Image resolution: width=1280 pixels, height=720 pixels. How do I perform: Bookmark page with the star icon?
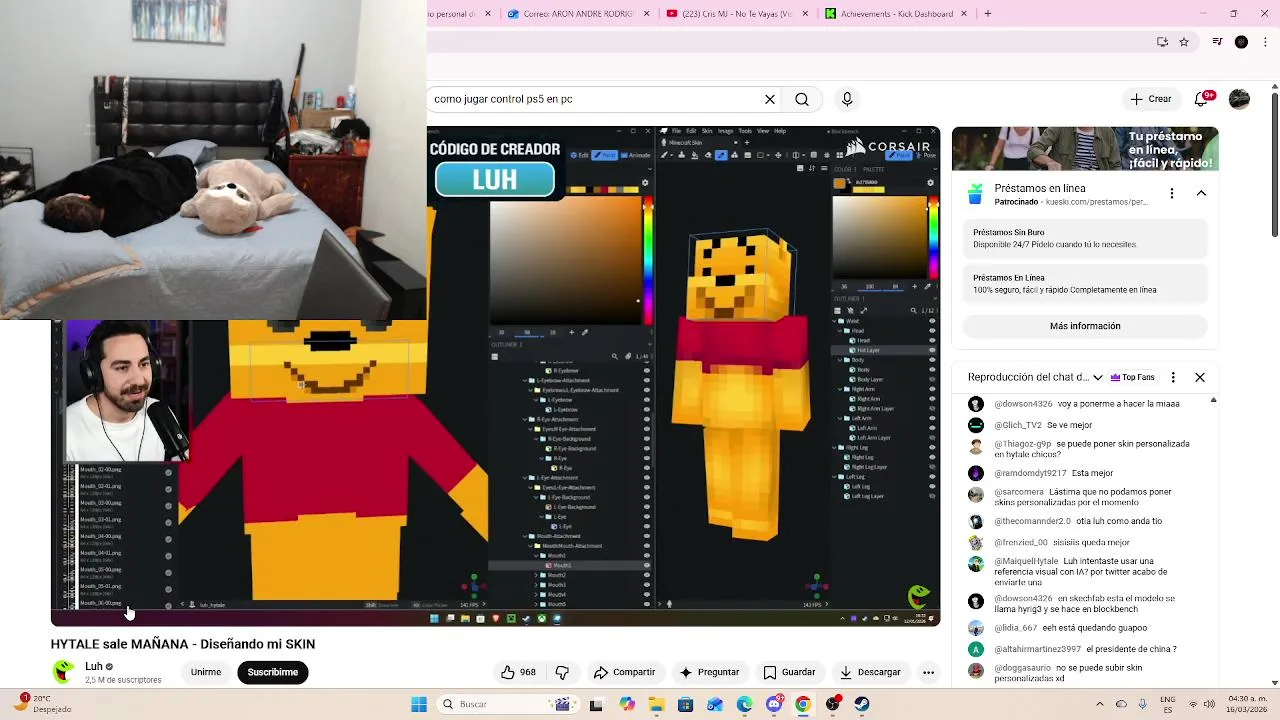click(x=1184, y=42)
